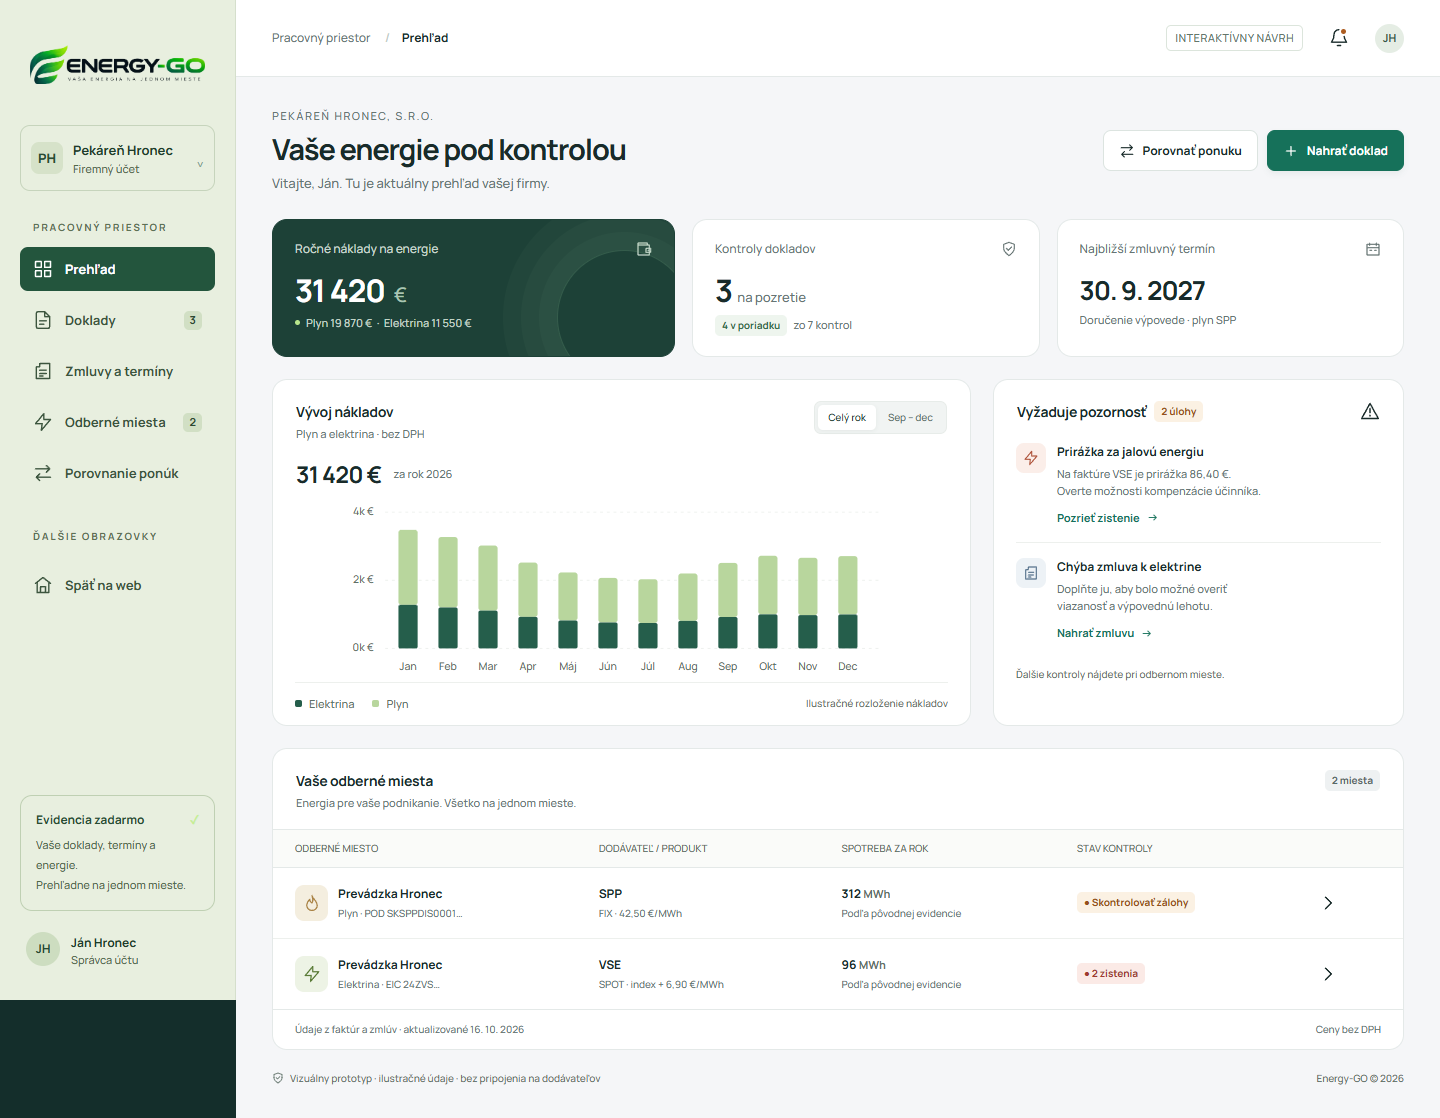Expand the Pekáreň Hronec account switcher
Viewport: 1440px width, 1118px height.
point(117,158)
